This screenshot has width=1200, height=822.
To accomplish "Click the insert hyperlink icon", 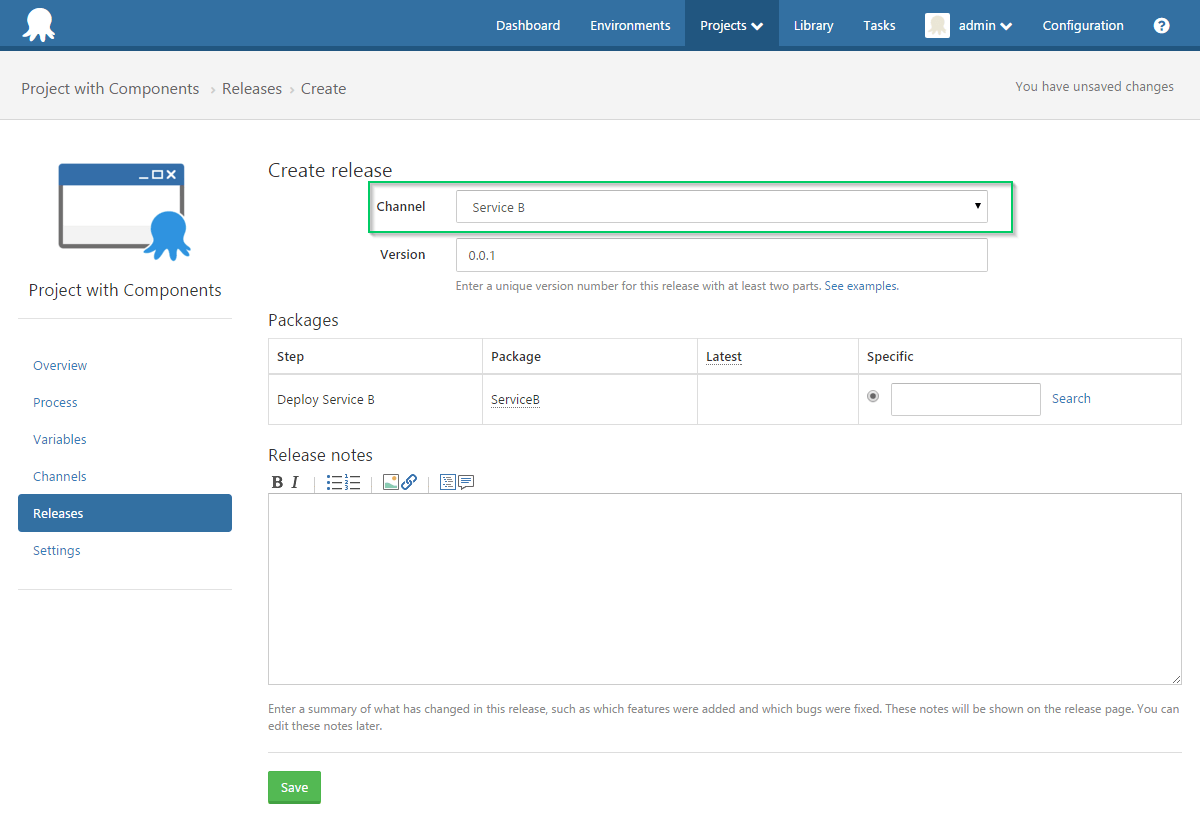I will (409, 482).
